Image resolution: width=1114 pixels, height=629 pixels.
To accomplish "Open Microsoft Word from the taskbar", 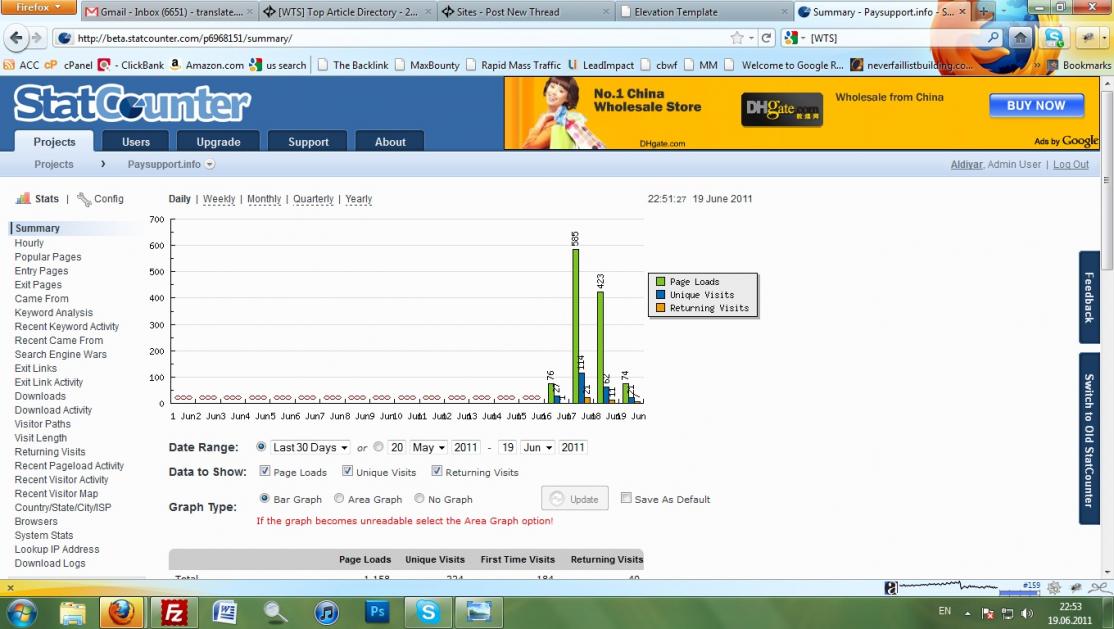I will 225,612.
